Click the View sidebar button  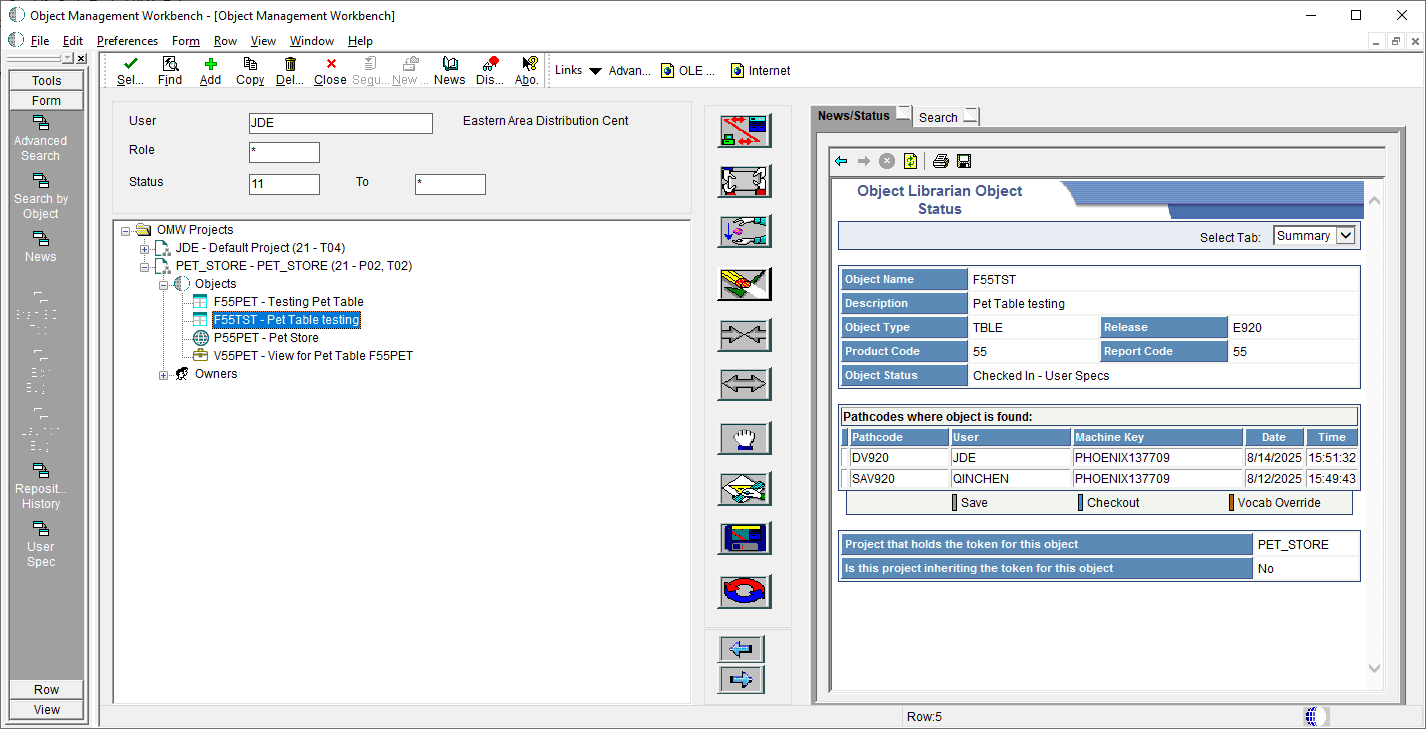point(47,710)
